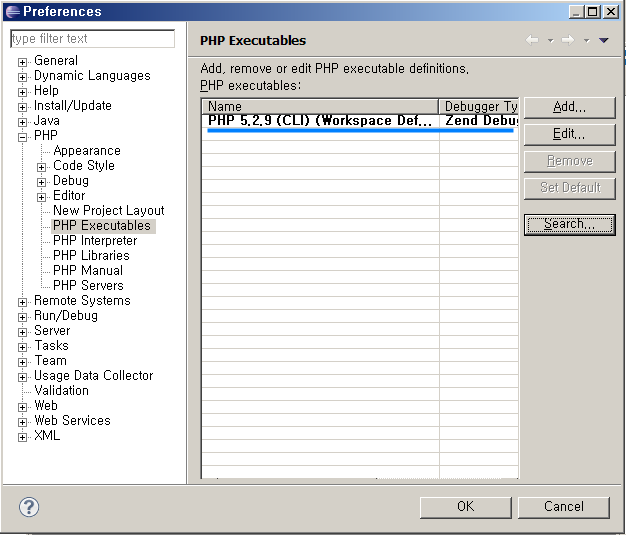The image size is (626, 535).
Task: Select the Validation tree item
Action: (x=61, y=390)
